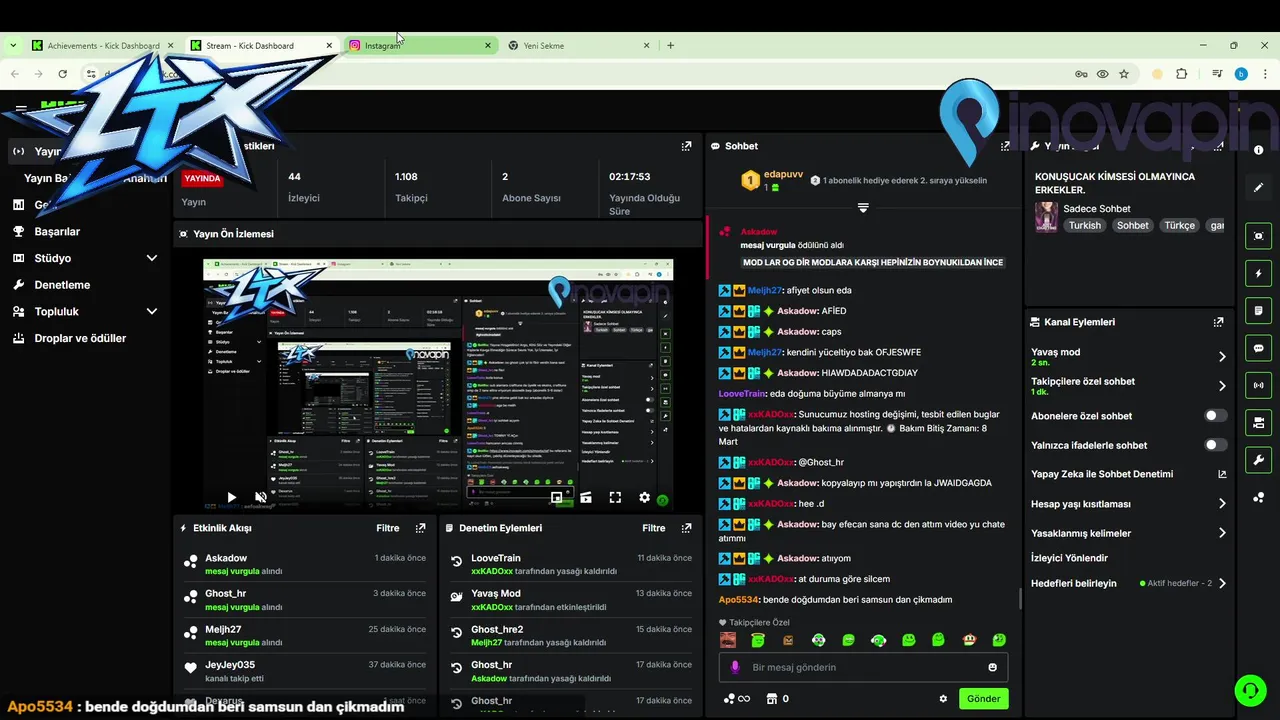
Task: Click username Askadow in Etkinlik Akışı
Action: (x=226, y=558)
